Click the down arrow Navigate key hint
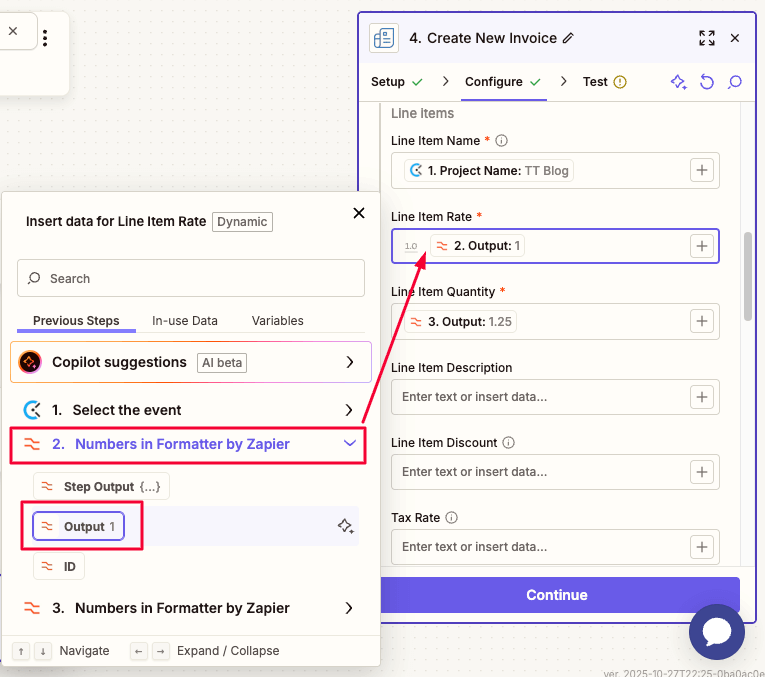765x677 pixels. (x=43, y=651)
